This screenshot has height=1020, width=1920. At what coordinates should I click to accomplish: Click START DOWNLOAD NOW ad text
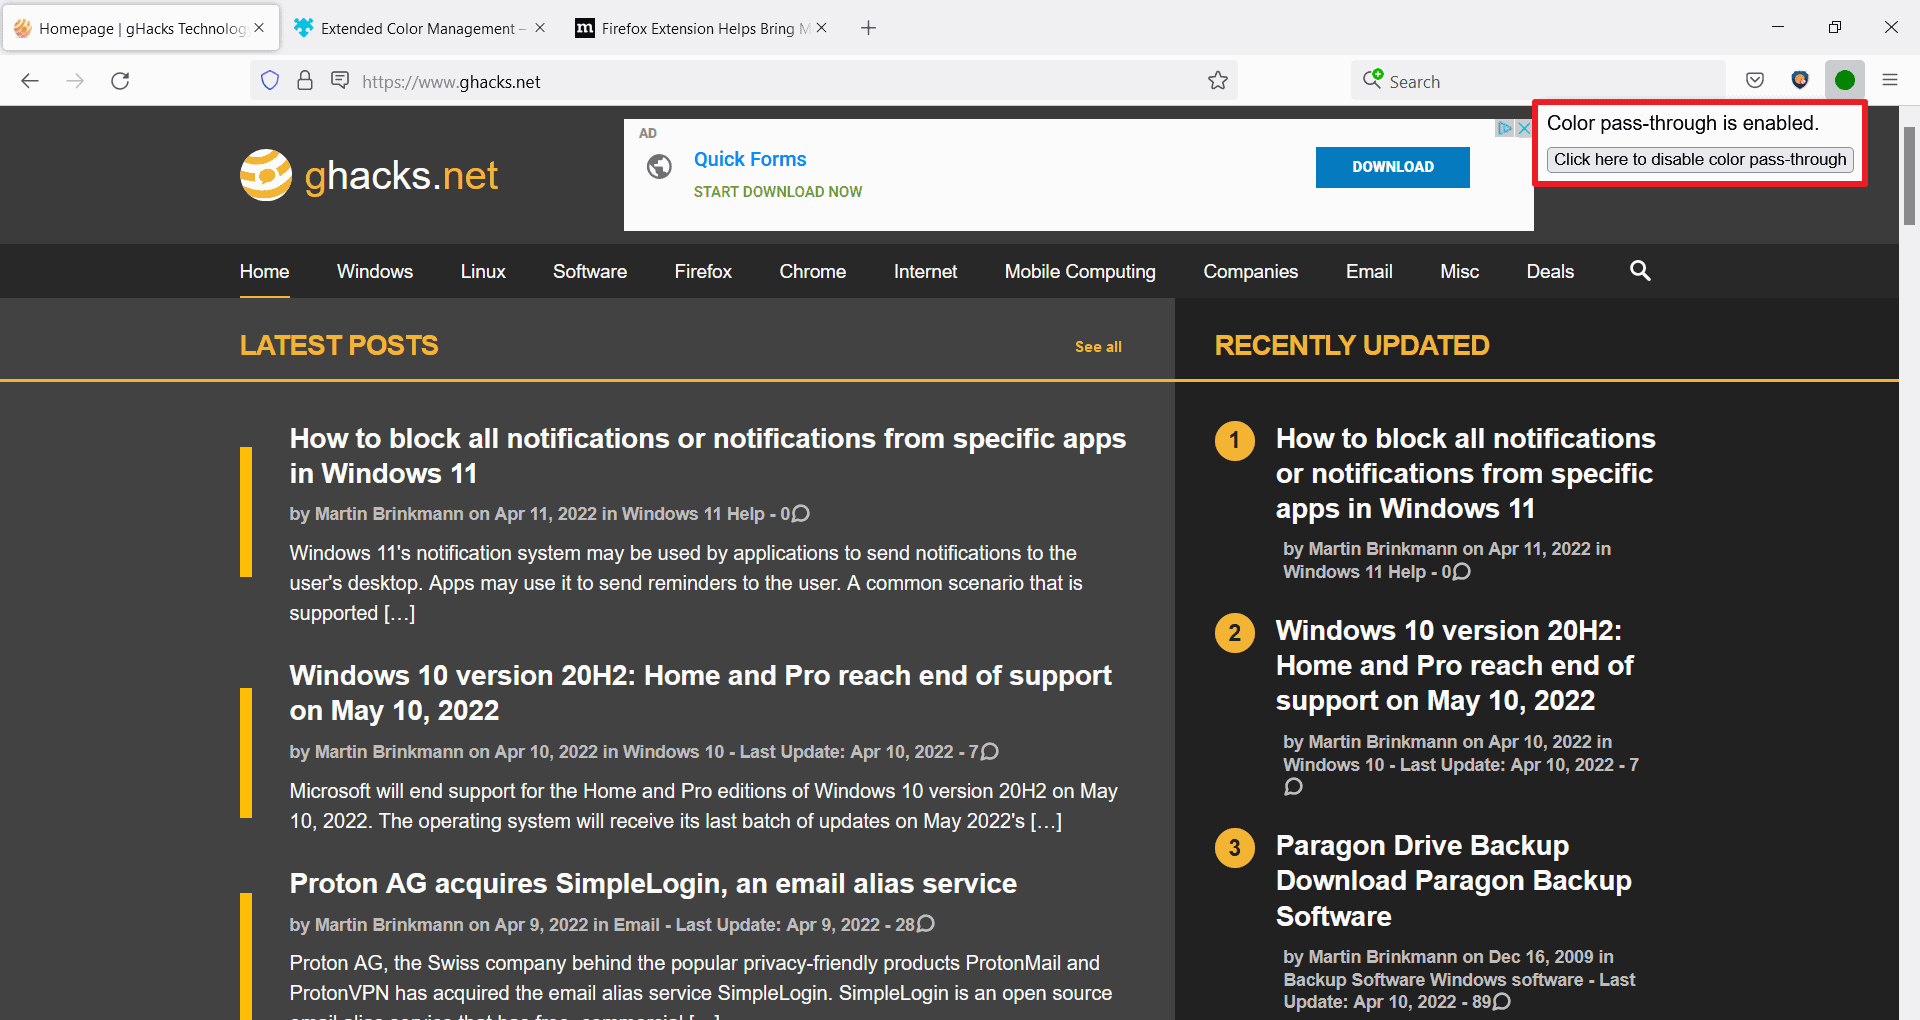777,192
